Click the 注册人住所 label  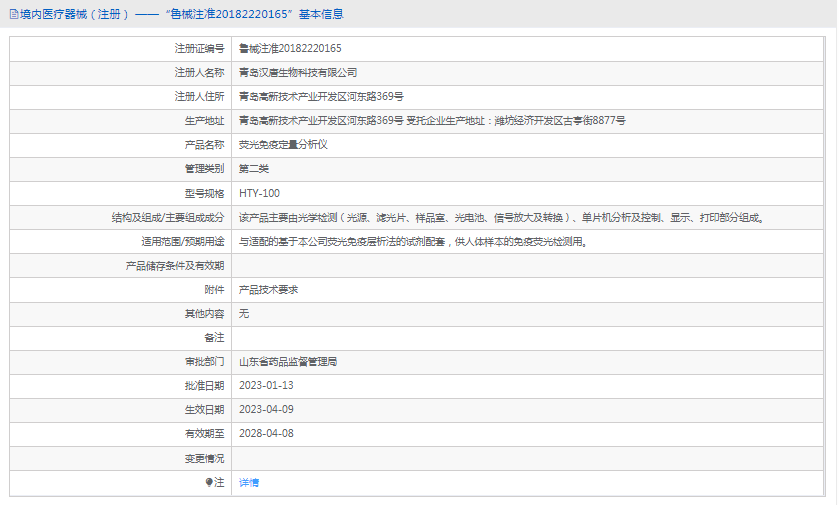[200, 97]
